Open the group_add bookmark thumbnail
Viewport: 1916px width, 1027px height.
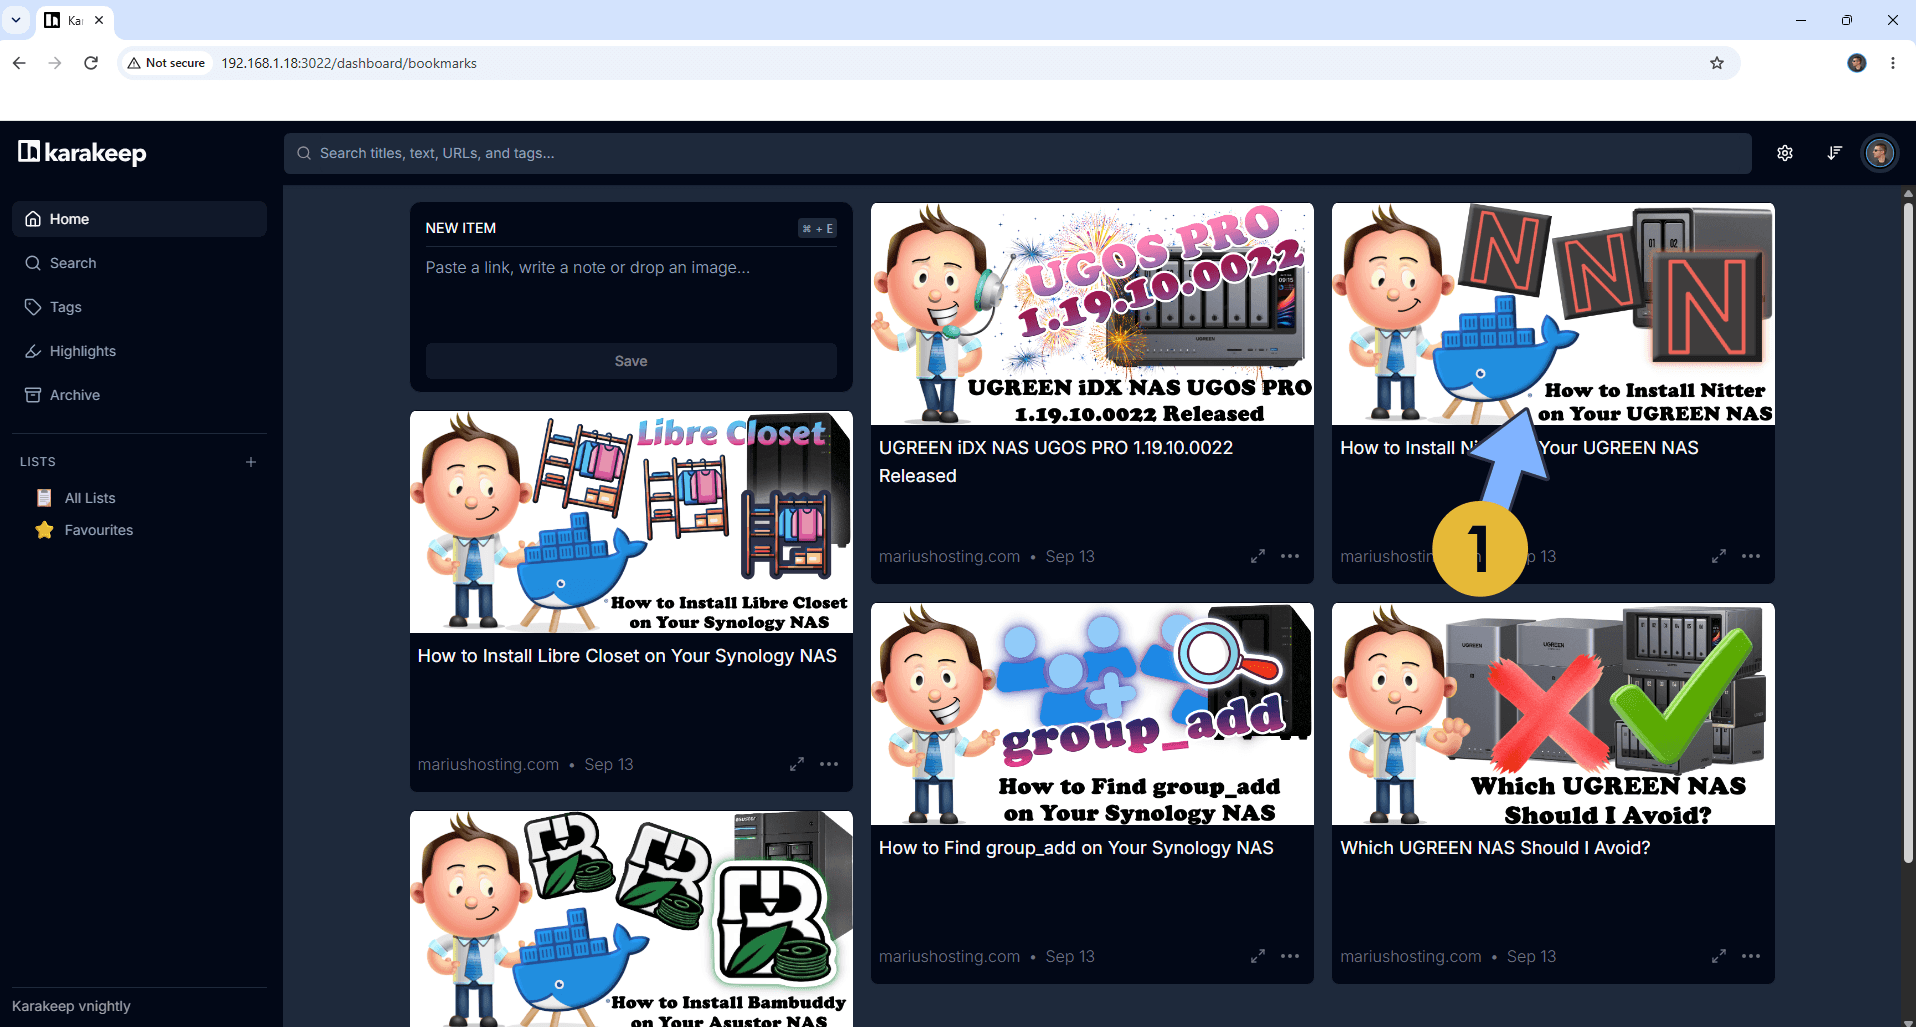point(1092,714)
